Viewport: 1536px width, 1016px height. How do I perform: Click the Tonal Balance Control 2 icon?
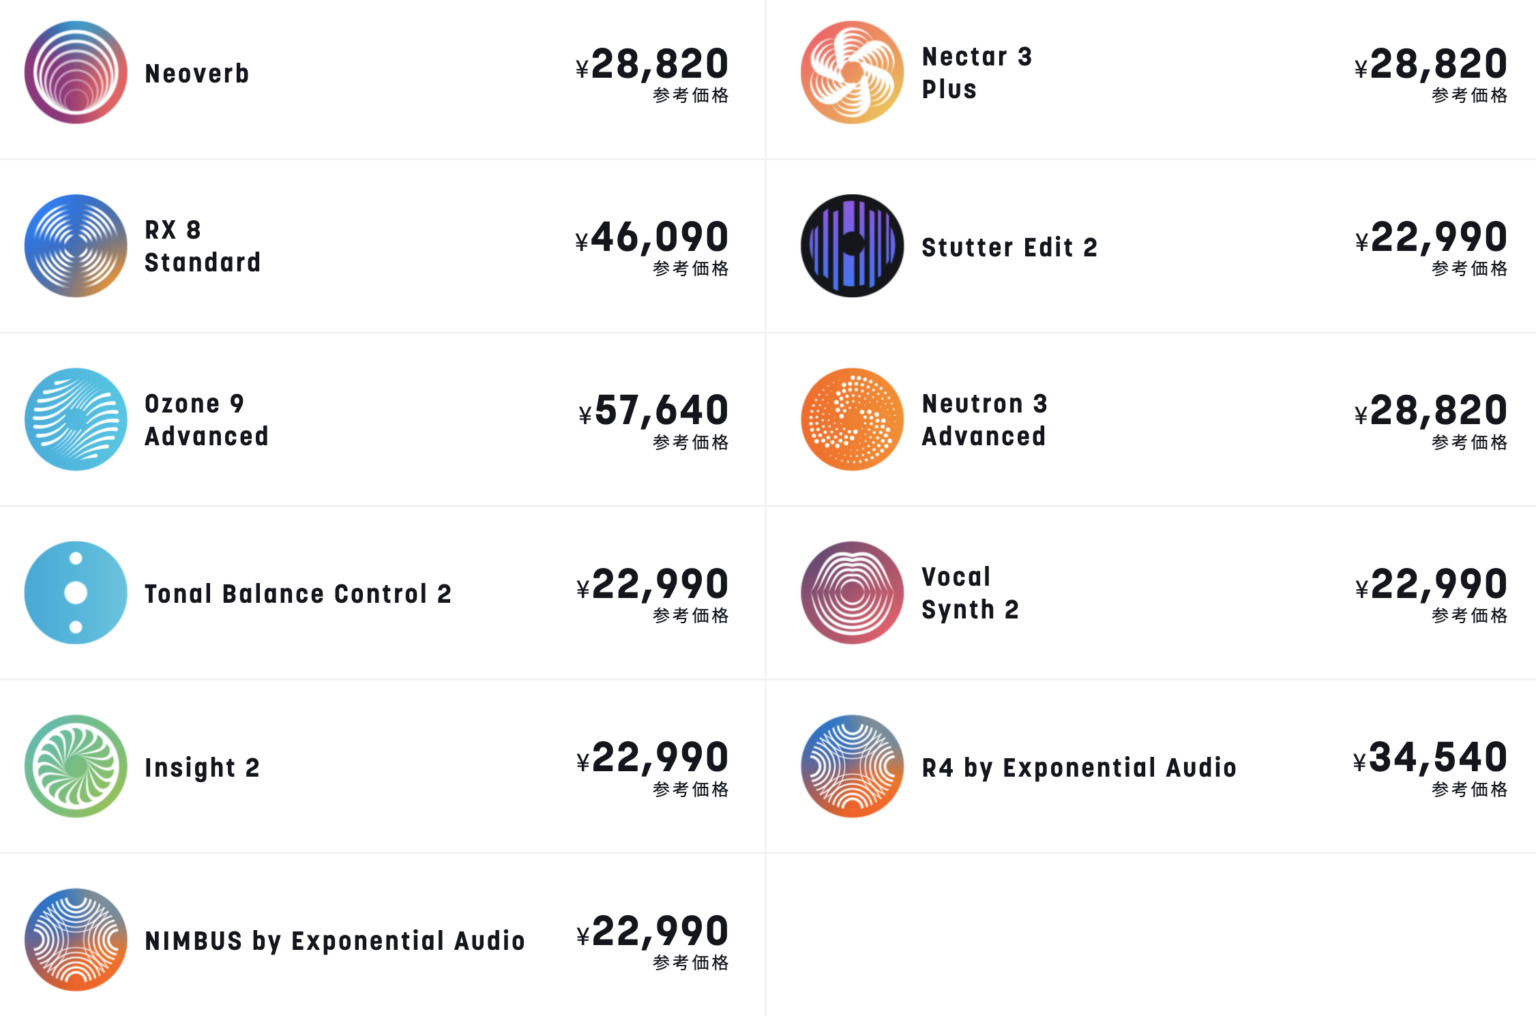click(76, 593)
